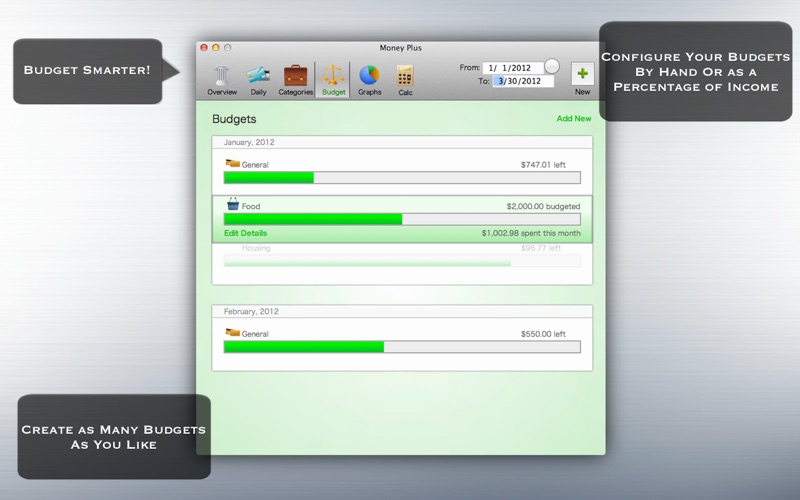
Task: Click the February General wallet icon
Action: tap(232, 332)
